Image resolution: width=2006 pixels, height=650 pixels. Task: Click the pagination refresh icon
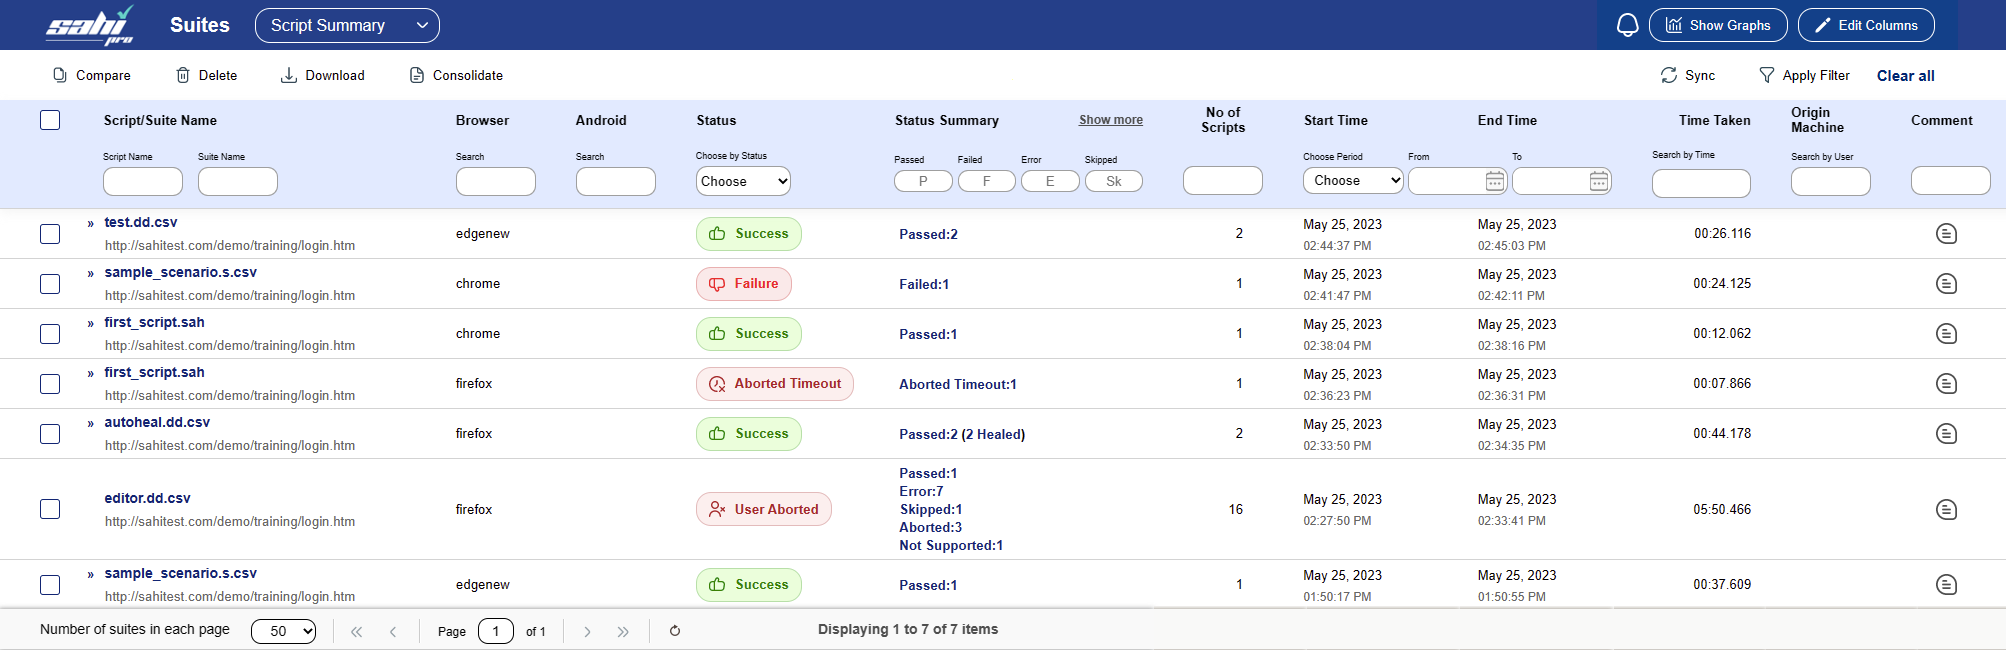[675, 631]
